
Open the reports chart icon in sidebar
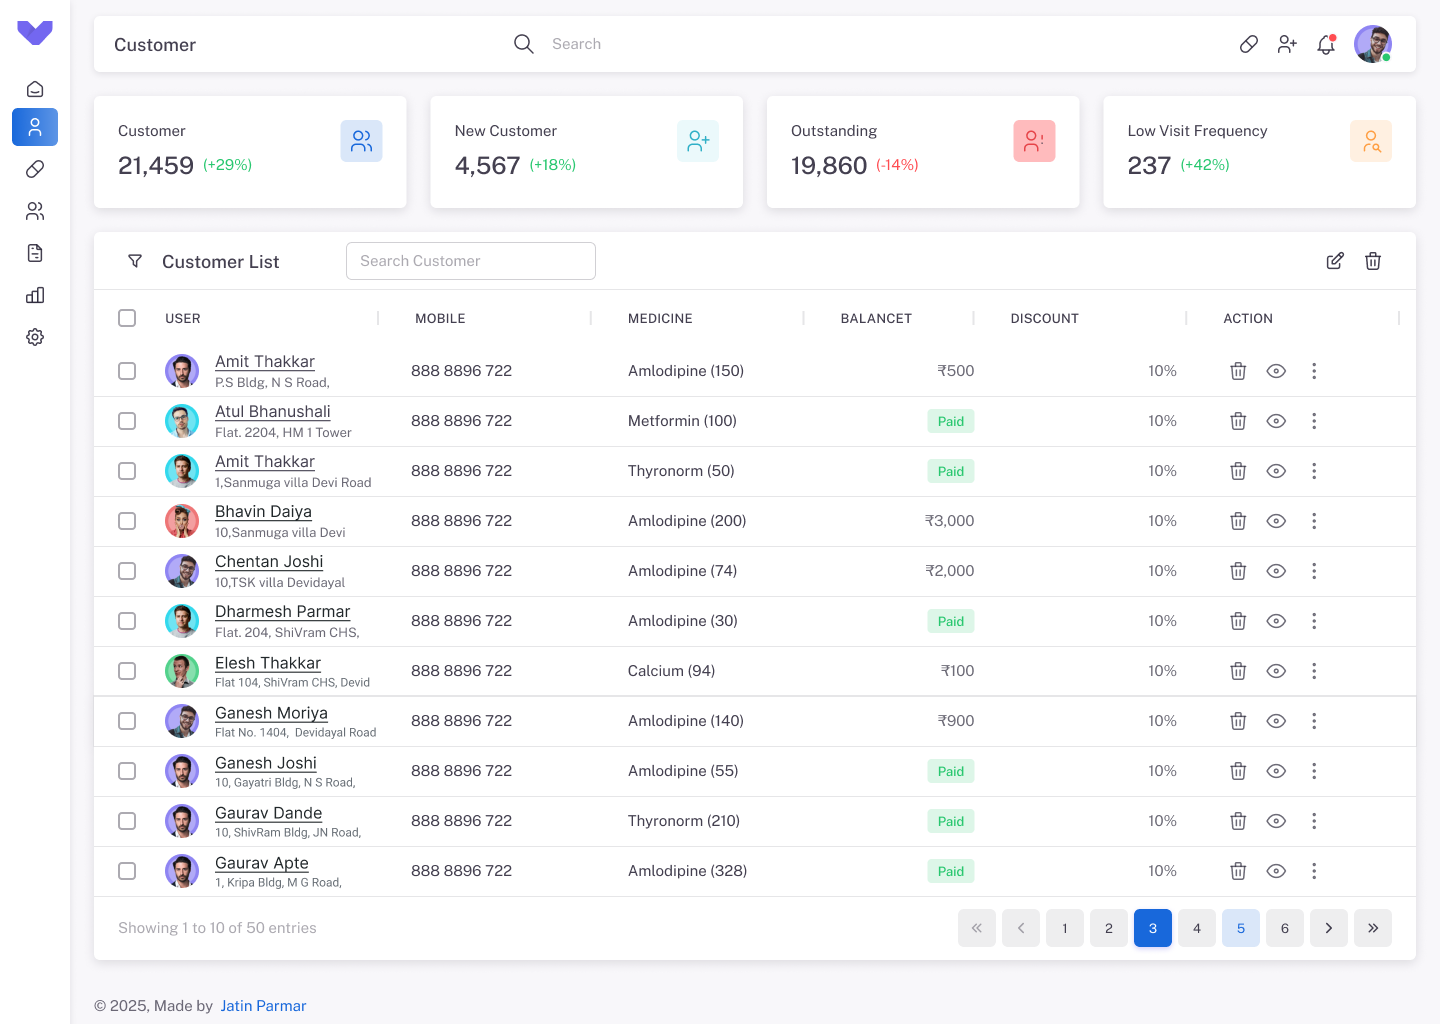coord(35,295)
